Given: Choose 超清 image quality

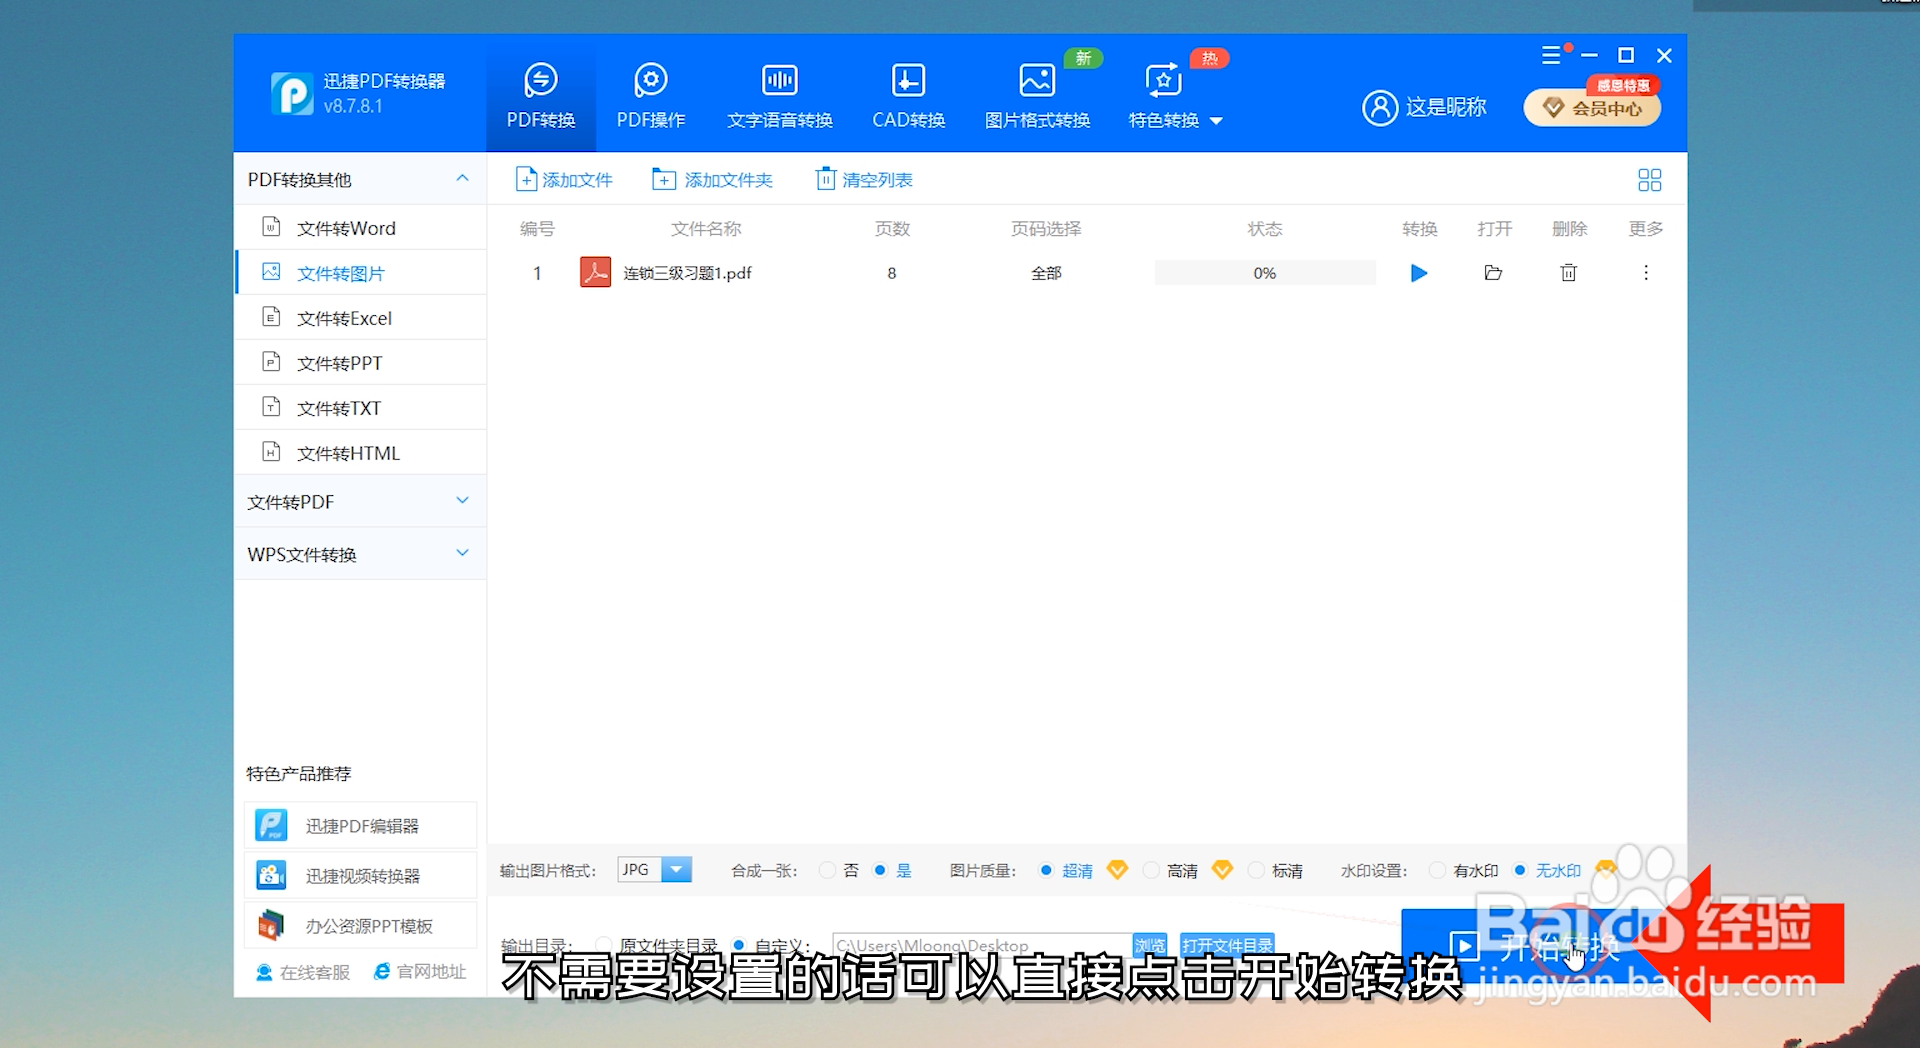Looking at the screenshot, I should click(x=1046, y=870).
